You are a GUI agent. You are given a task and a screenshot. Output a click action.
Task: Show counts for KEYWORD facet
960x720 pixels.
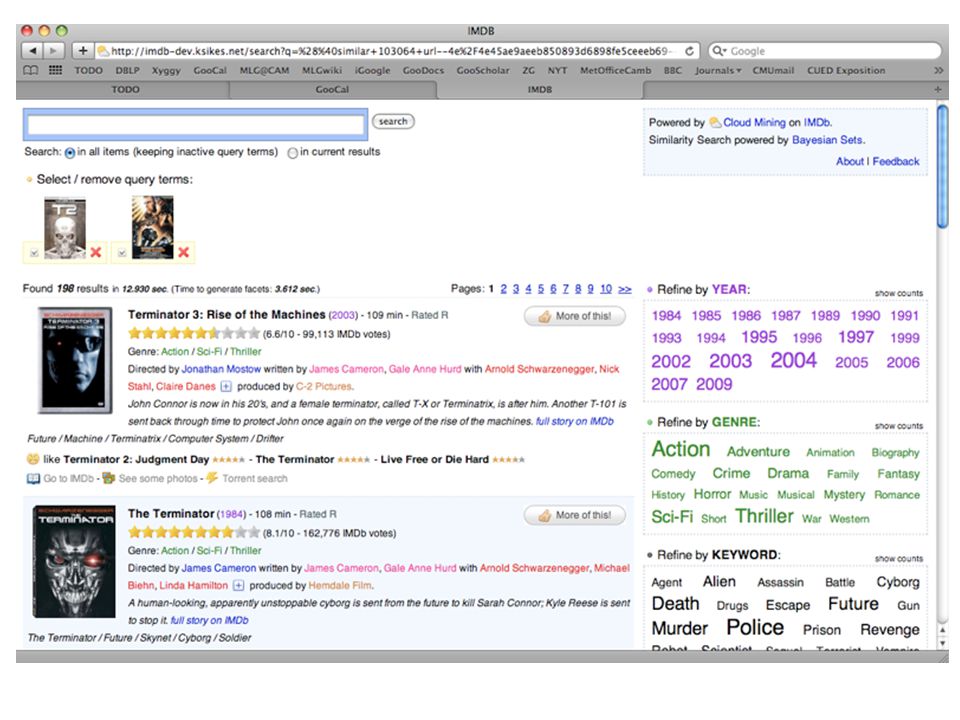[898, 558]
